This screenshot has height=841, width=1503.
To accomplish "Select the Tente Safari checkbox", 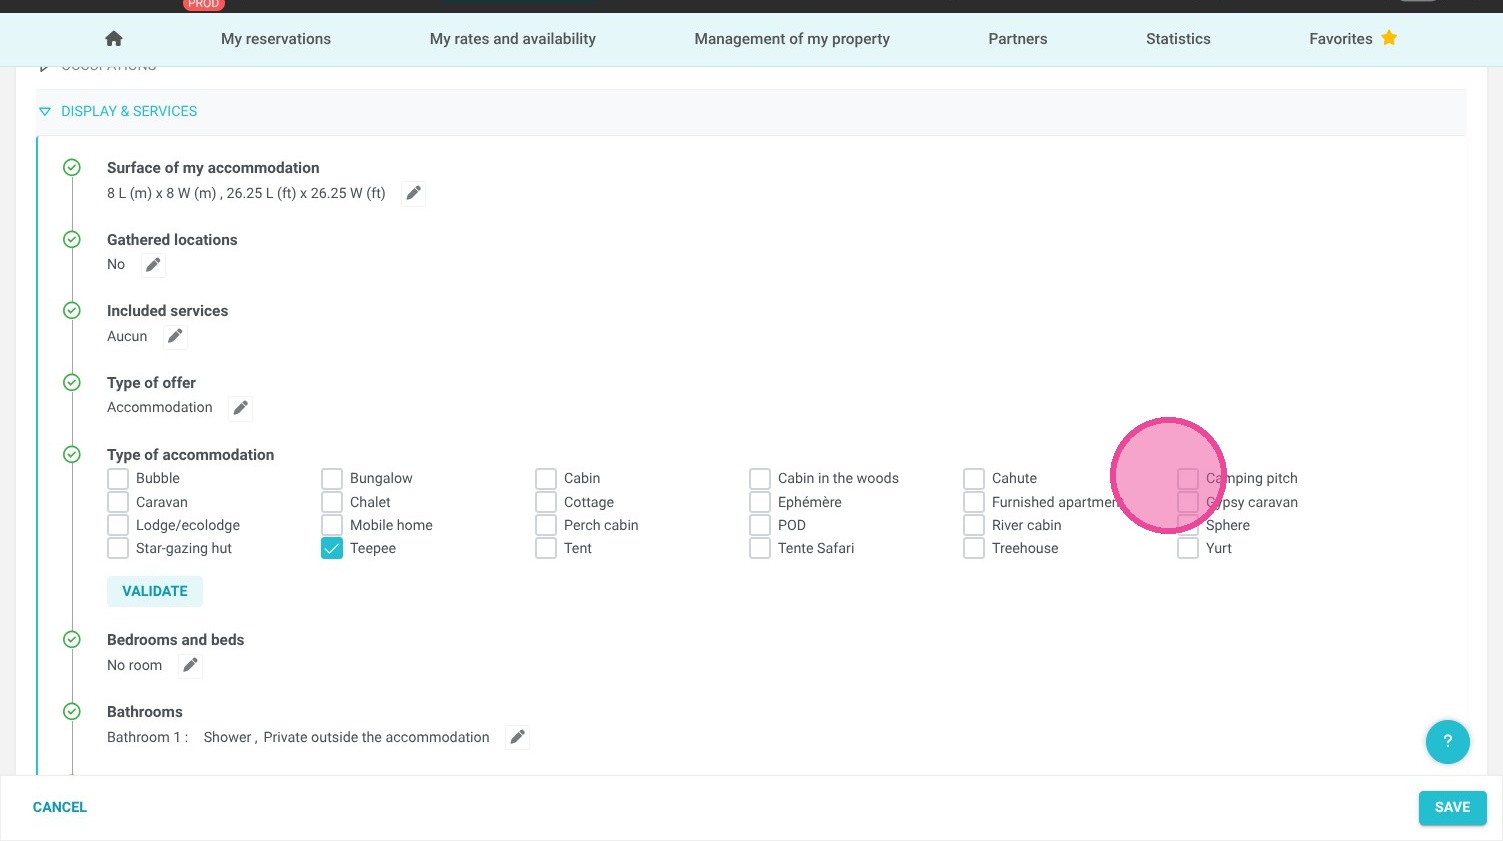I will pyautogui.click(x=760, y=548).
